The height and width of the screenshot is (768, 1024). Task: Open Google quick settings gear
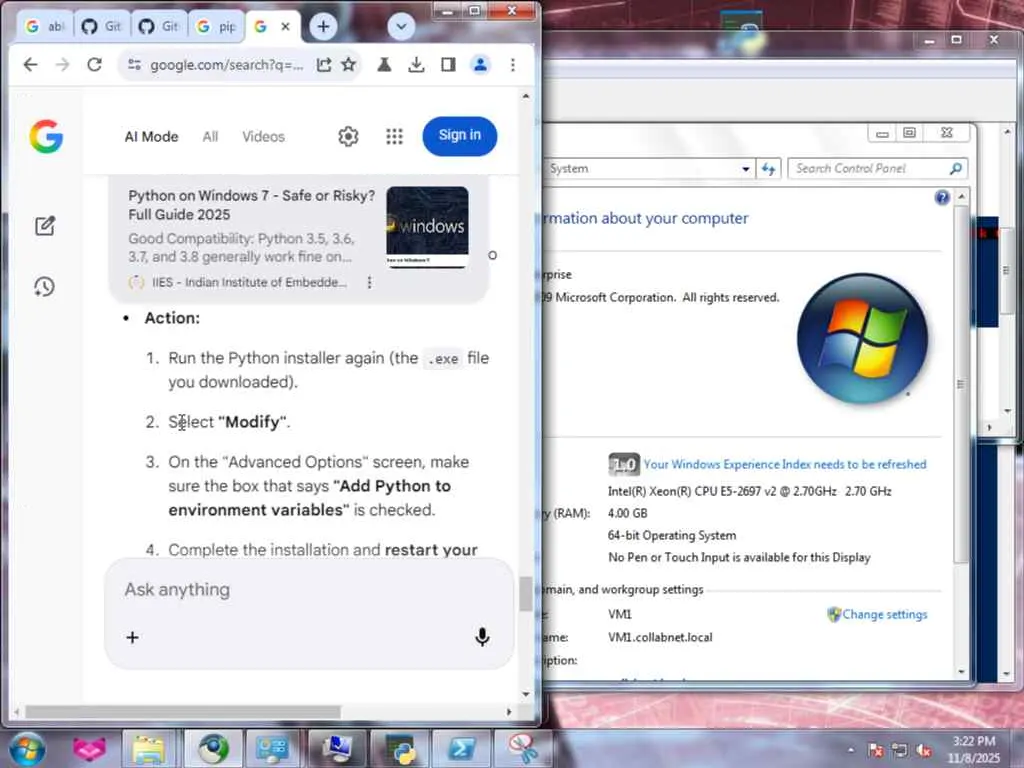click(x=348, y=136)
